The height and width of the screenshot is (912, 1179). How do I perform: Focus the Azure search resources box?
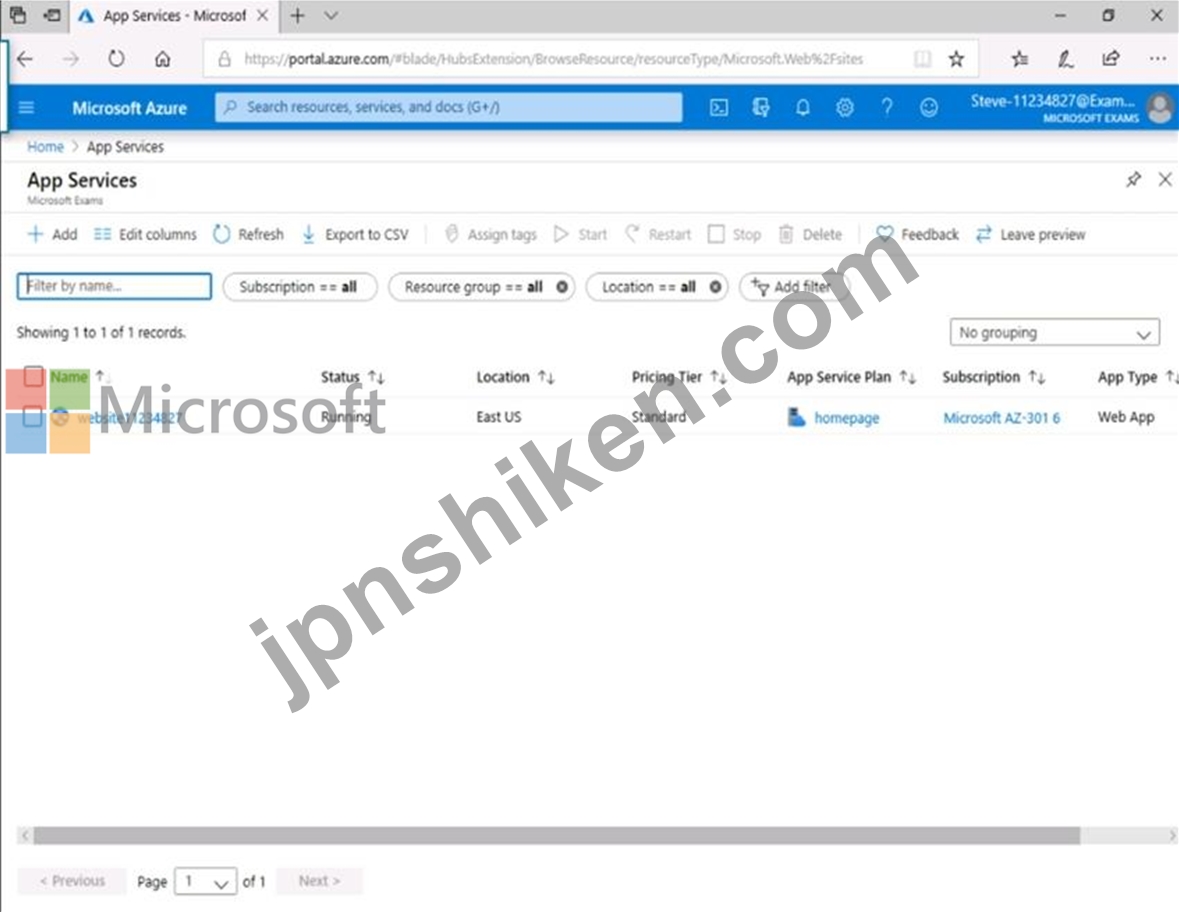(449, 108)
